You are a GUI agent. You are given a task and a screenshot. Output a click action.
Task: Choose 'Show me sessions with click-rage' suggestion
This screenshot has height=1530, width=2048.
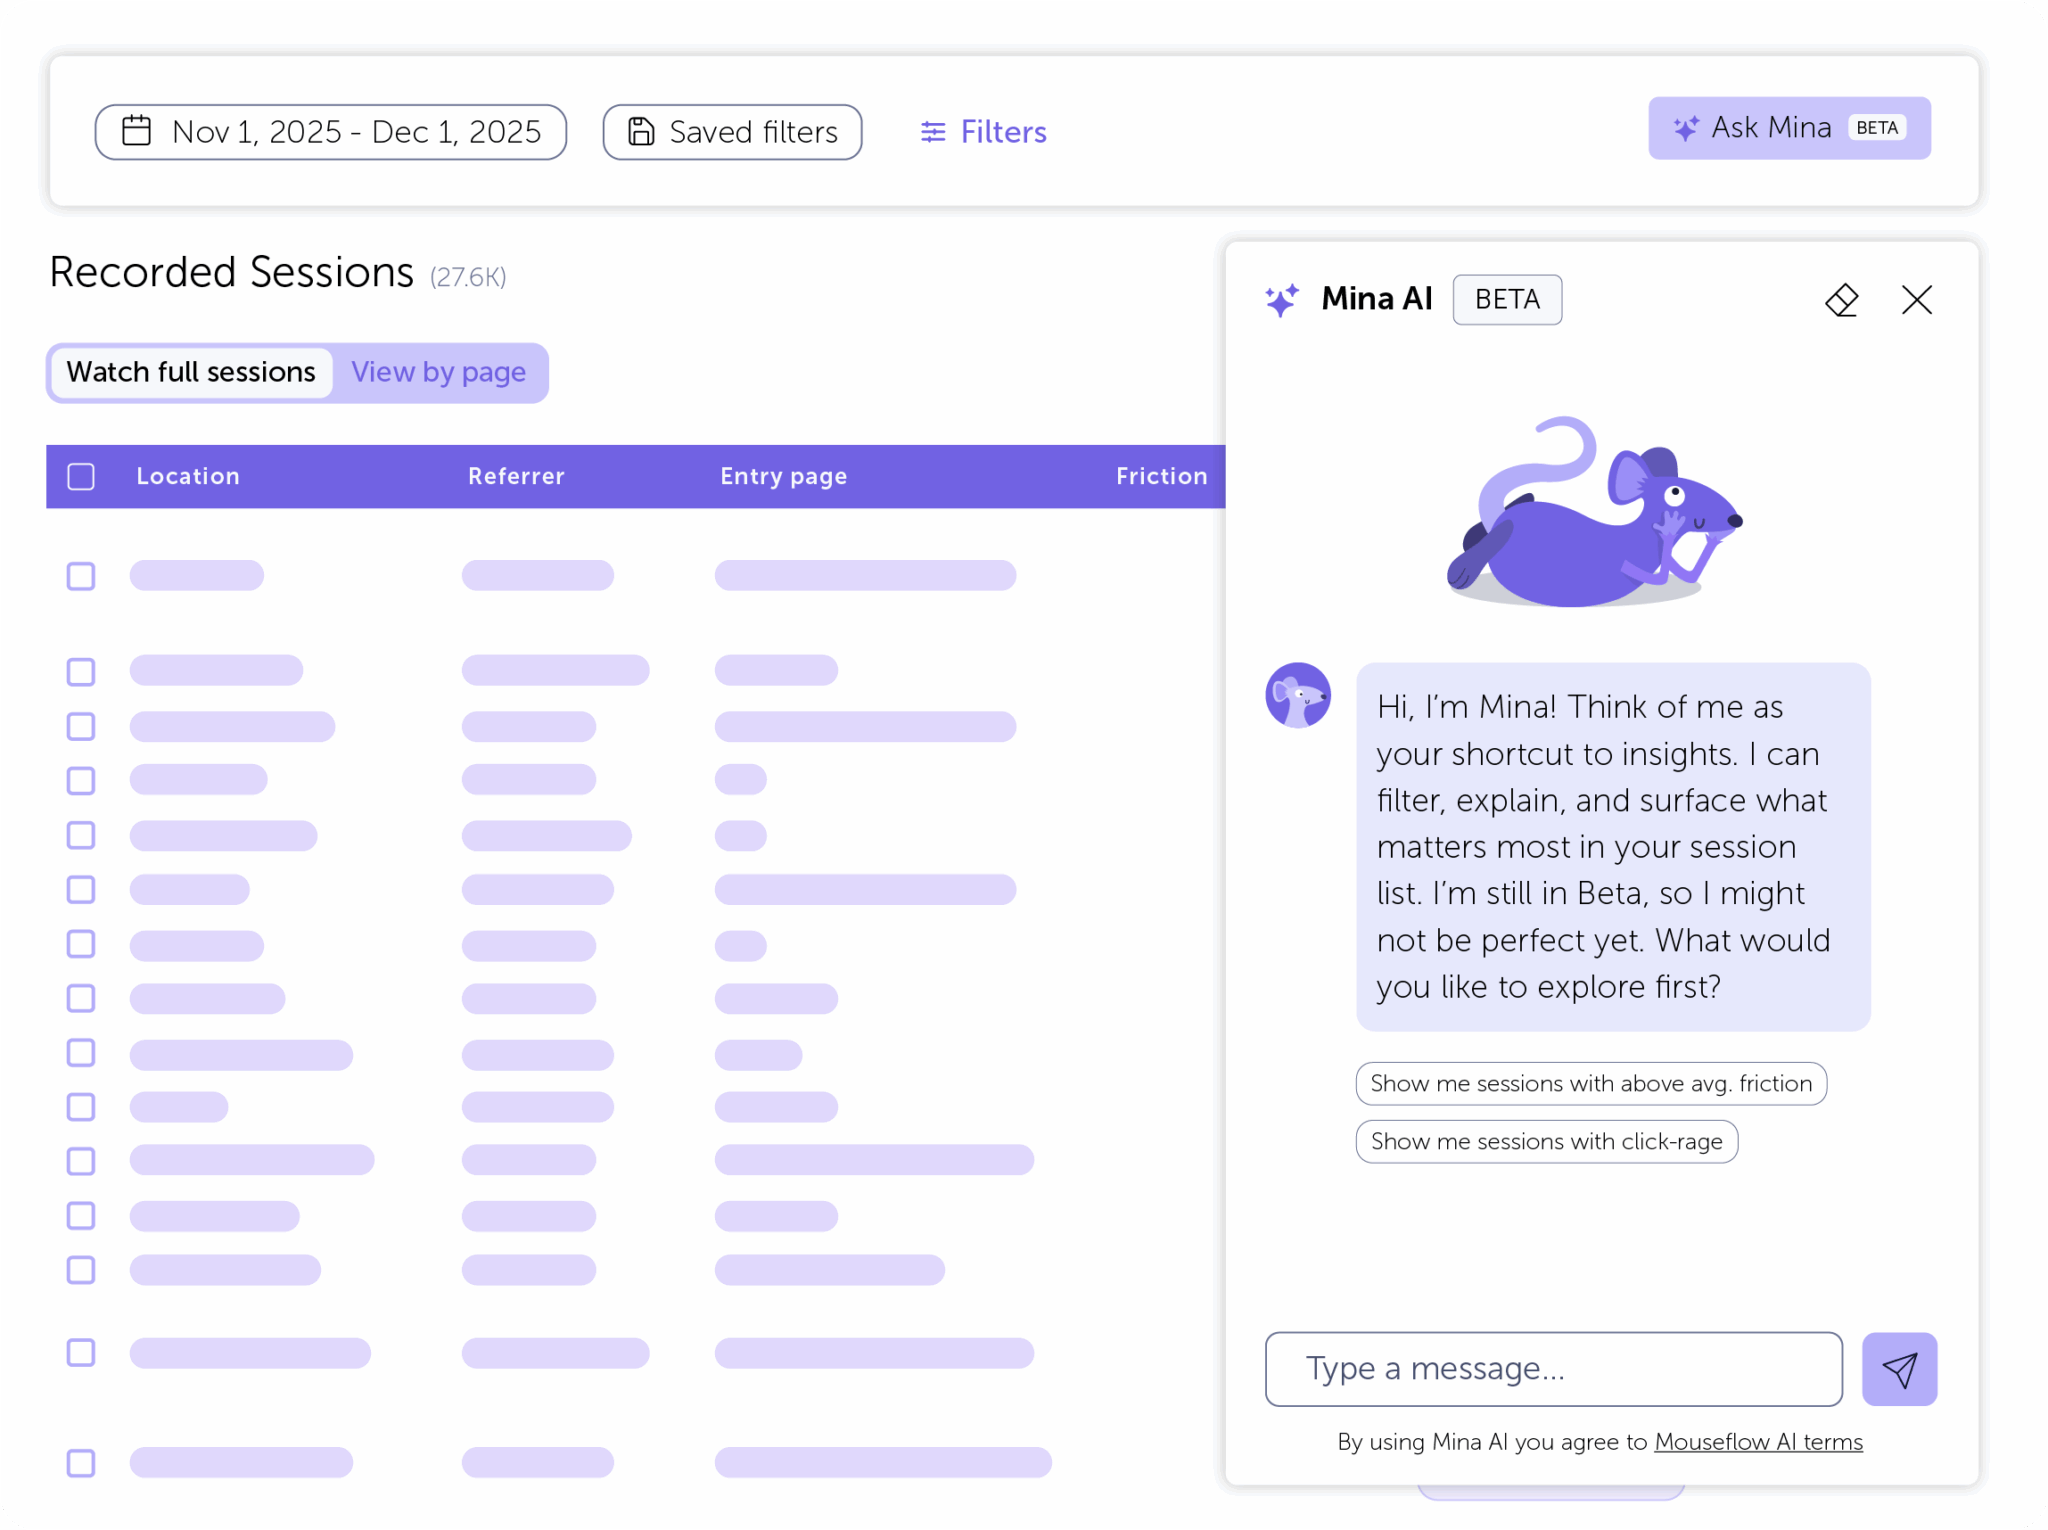click(1546, 1141)
